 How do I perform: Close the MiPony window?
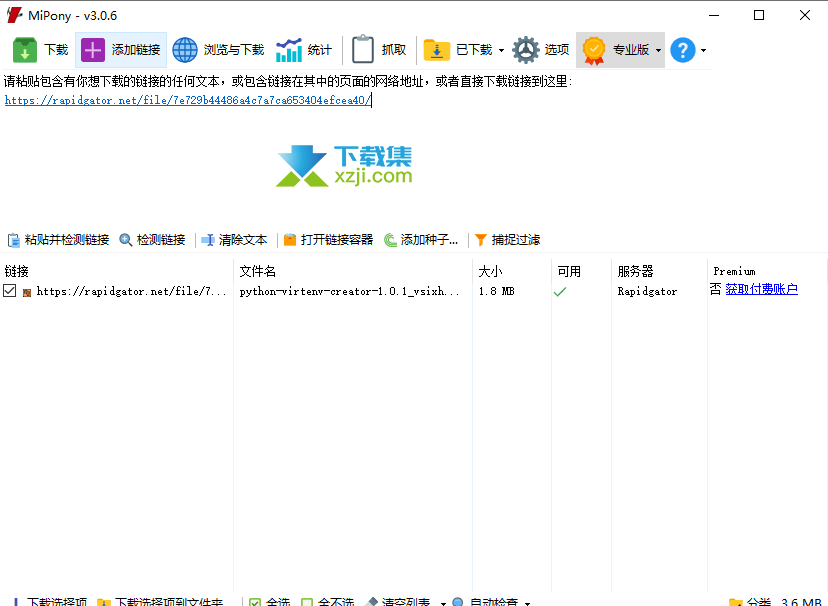coord(805,15)
